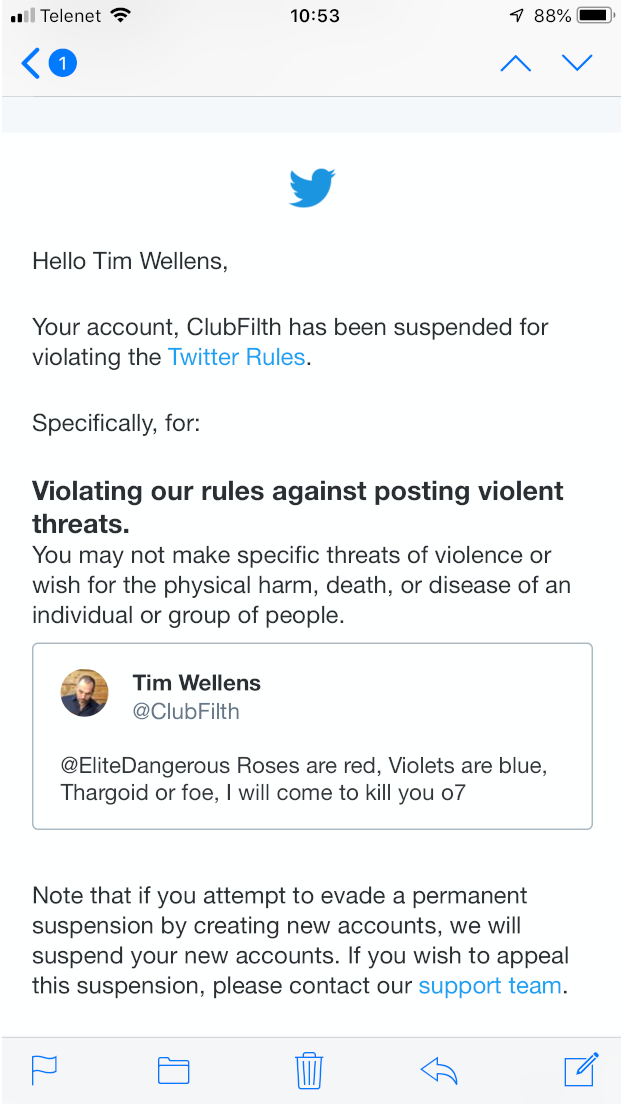The width and height of the screenshot is (621, 1104).
Task: Open the support team link
Action: click(490, 985)
